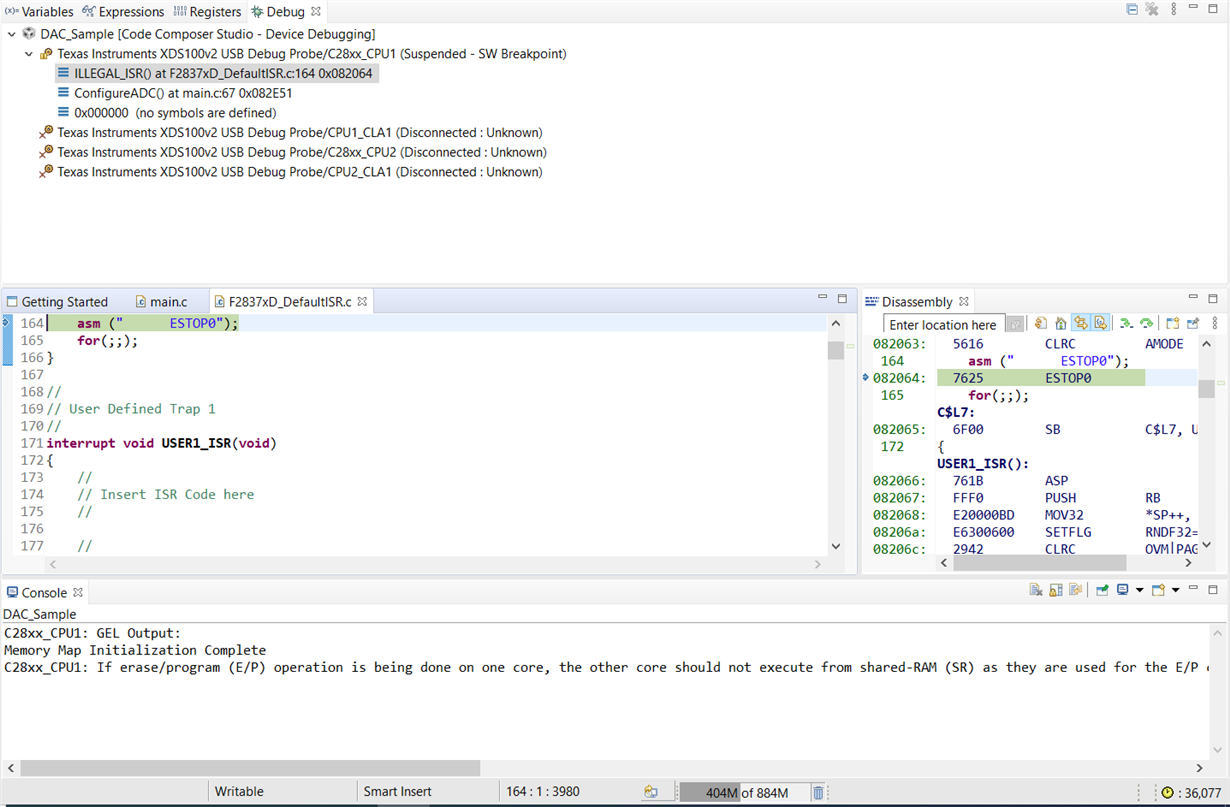Viewport: 1230px width, 807px height.
Task: Click Pin Console icon
Action: click(x=1102, y=591)
